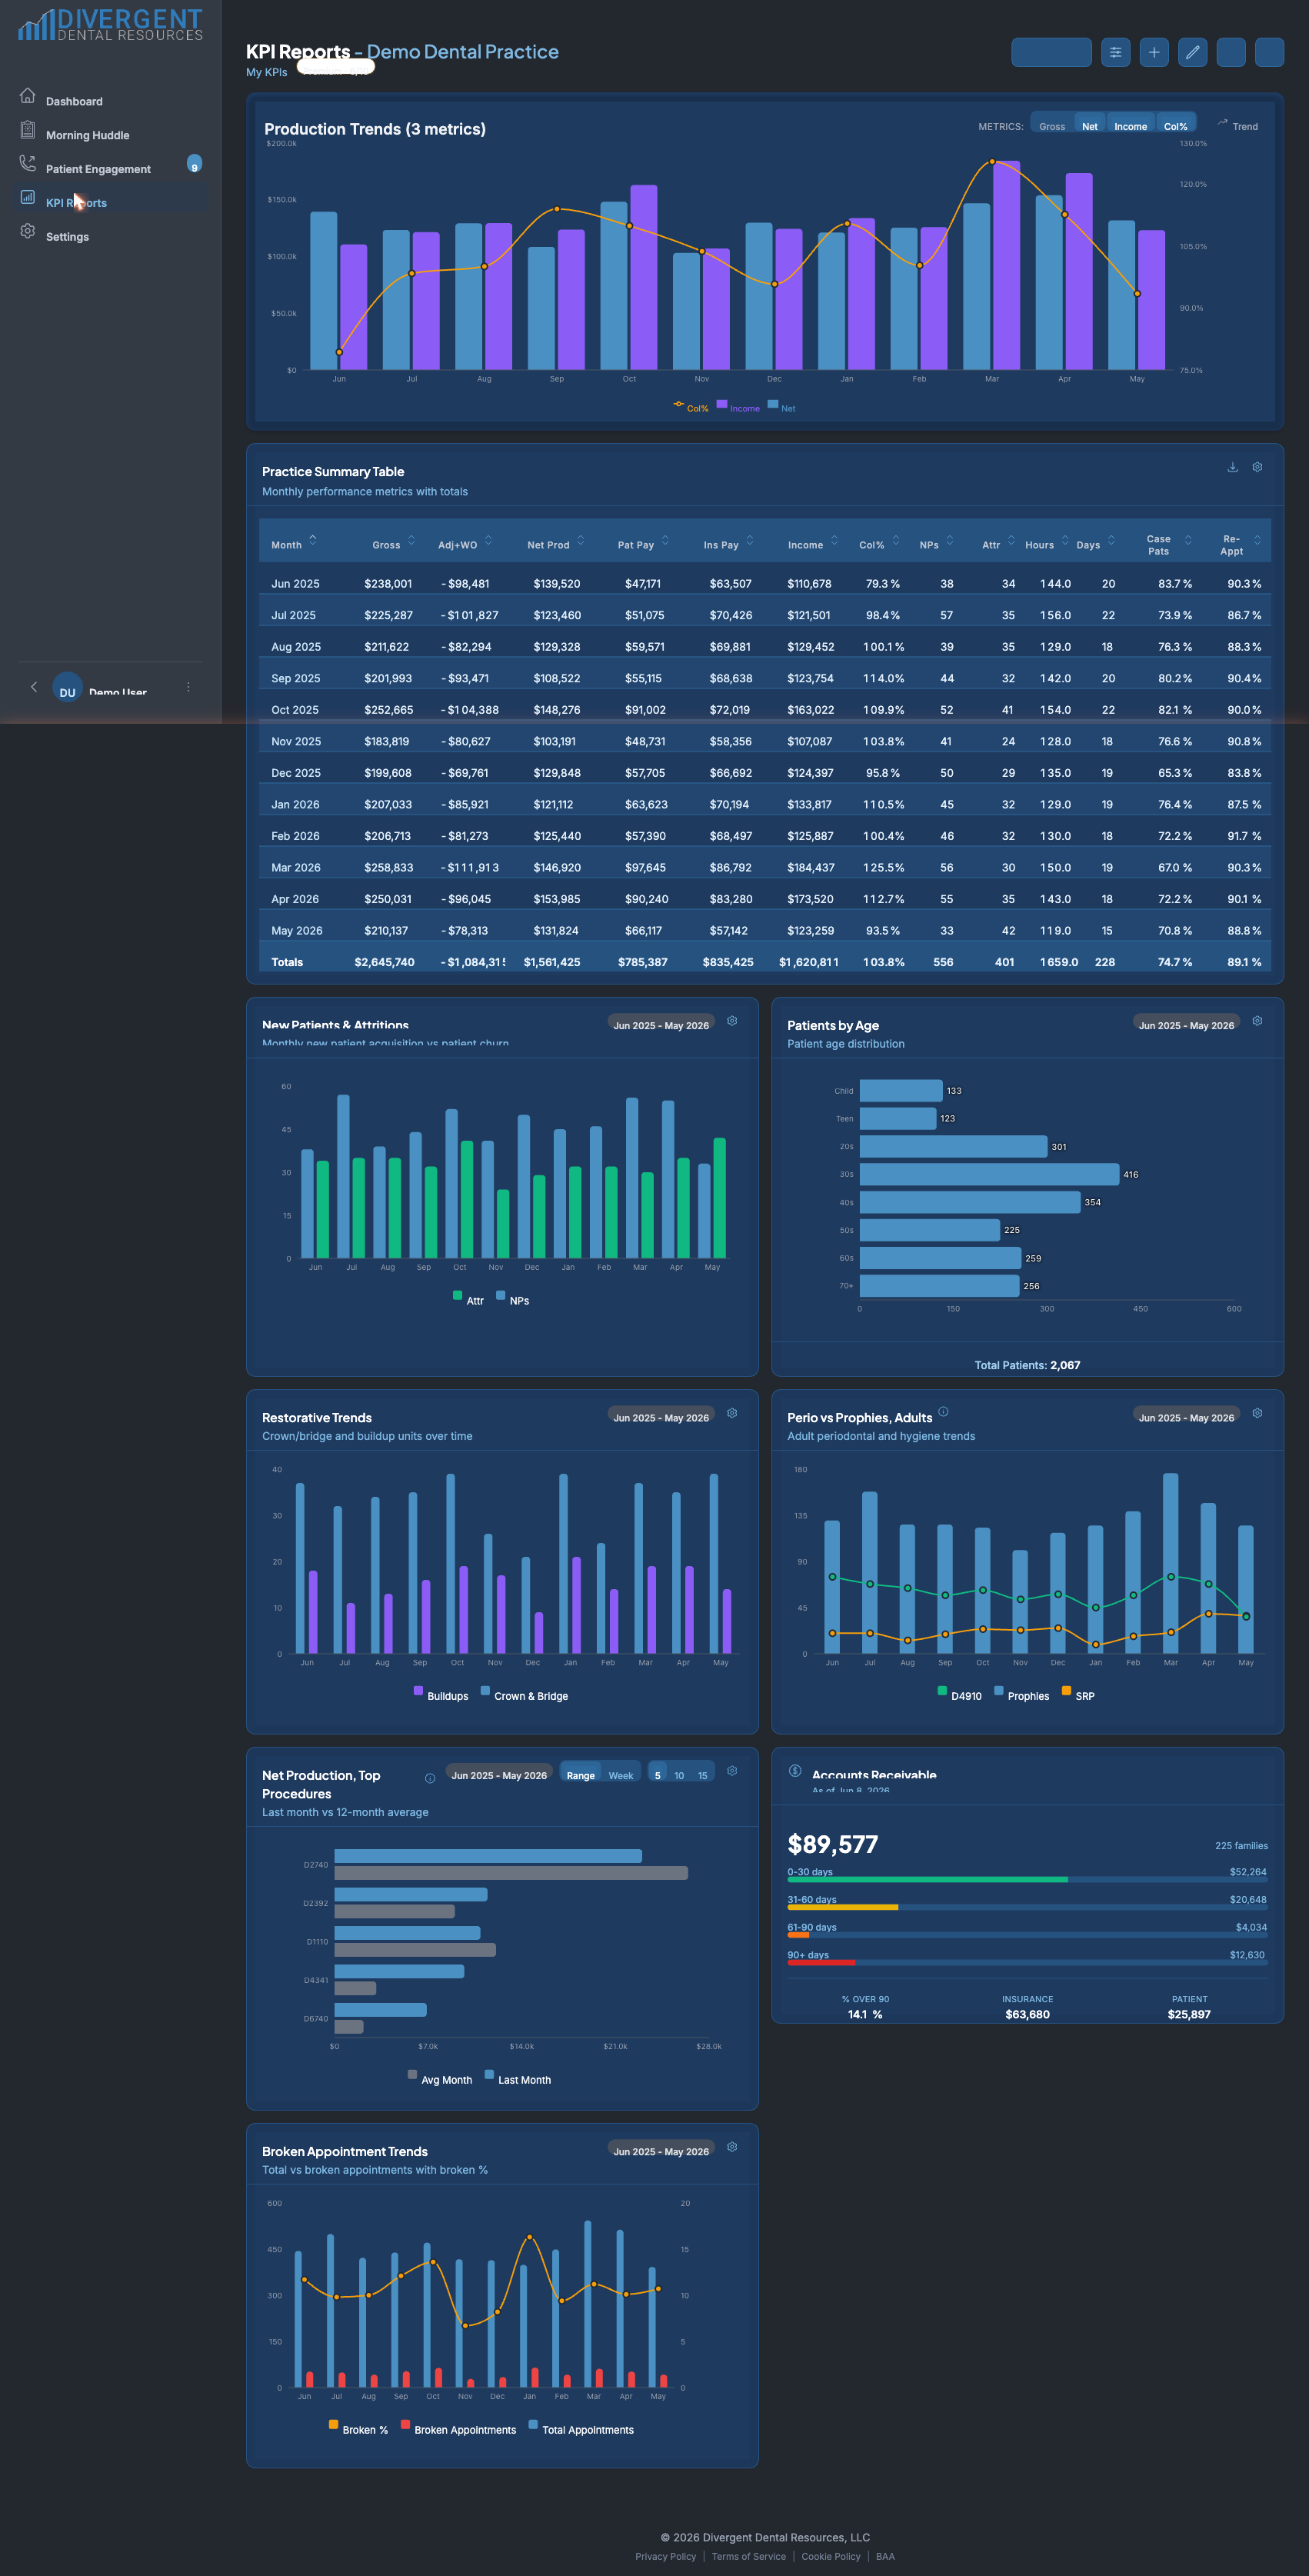Open the My KPIs breadcrumb link

coord(266,72)
